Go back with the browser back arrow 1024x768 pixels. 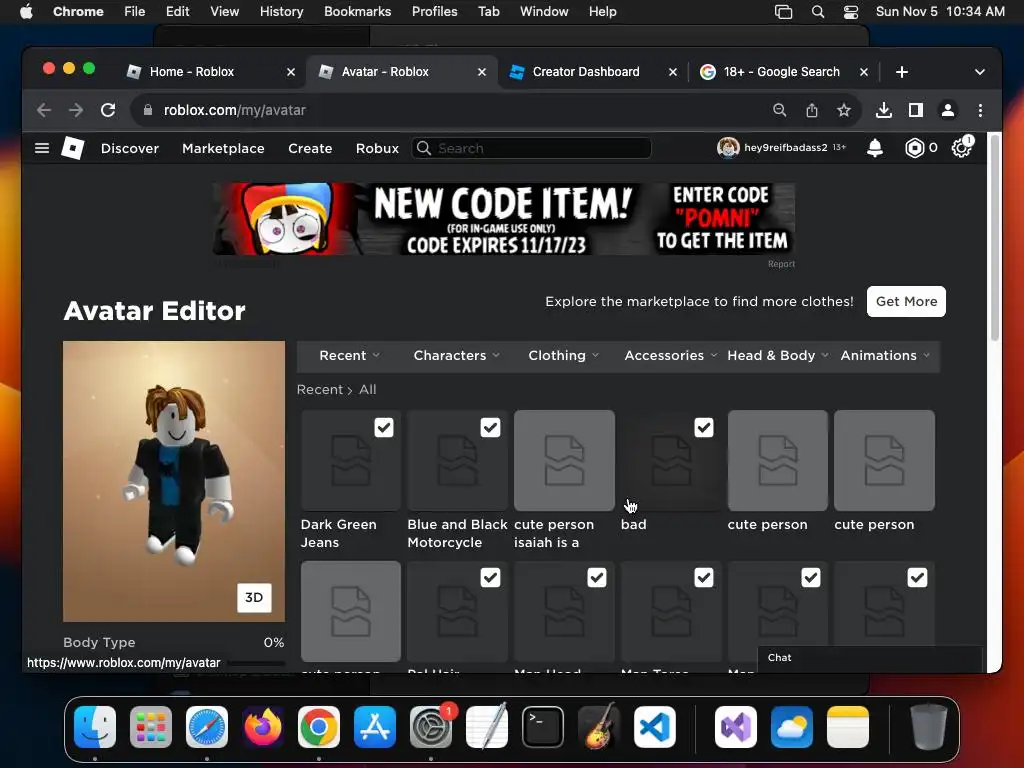(x=44, y=110)
